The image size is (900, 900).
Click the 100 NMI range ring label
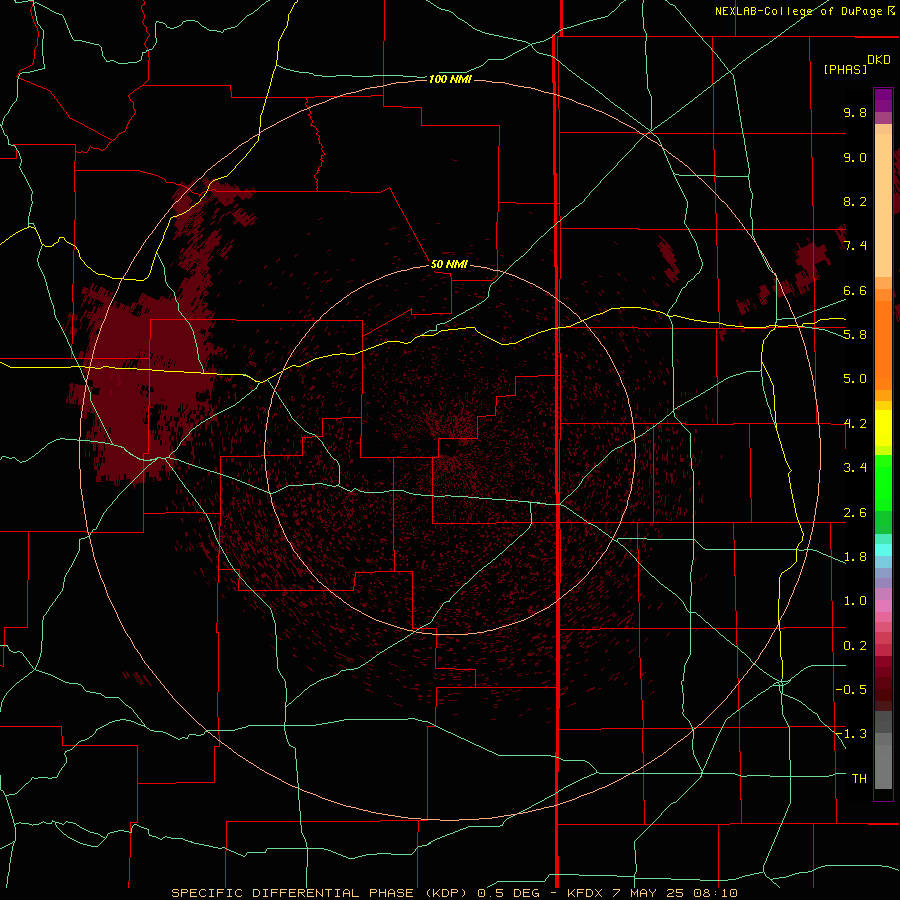coord(450,79)
